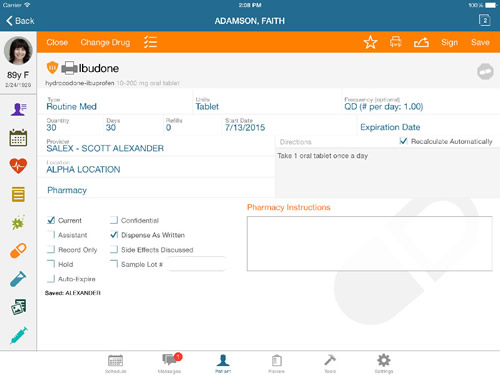The width and height of the screenshot is (500, 375).
Task: Open the medications pill icon in sidebar
Action: pyautogui.click(x=18, y=251)
